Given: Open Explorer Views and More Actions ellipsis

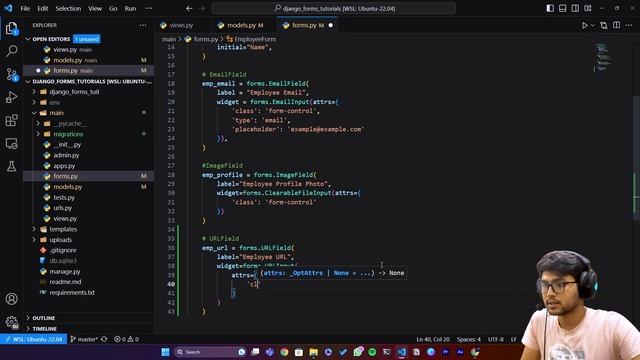Looking at the screenshot, I should tap(143, 25).
